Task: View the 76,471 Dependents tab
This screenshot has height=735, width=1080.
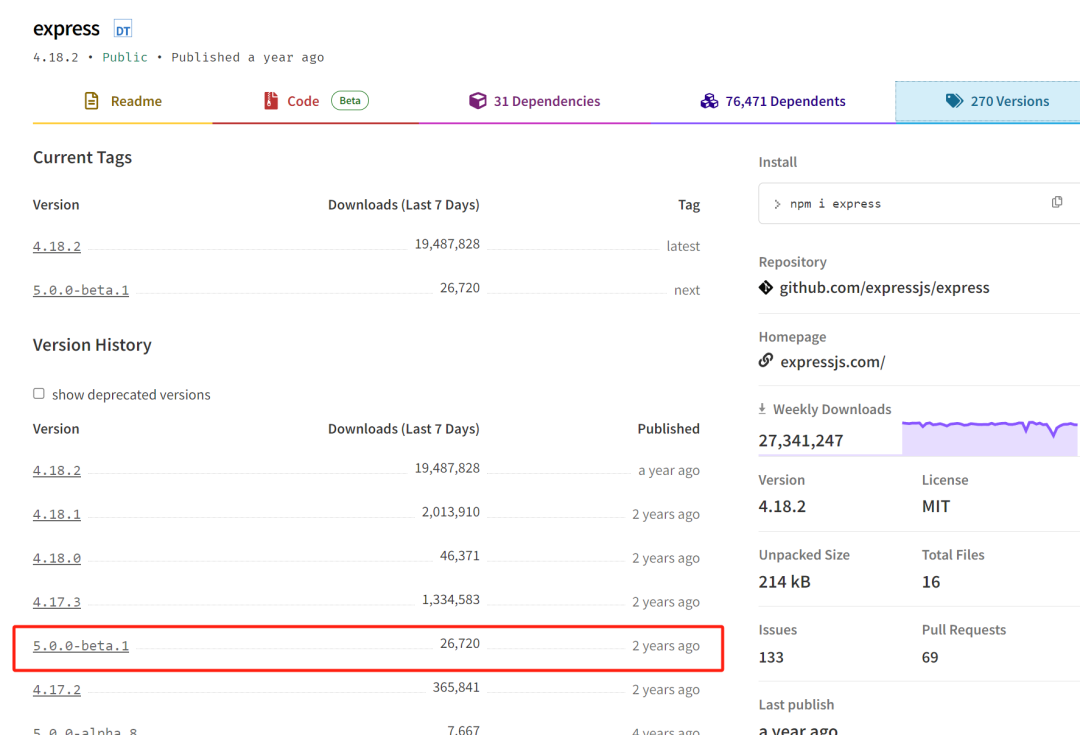Action: (773, 101)
